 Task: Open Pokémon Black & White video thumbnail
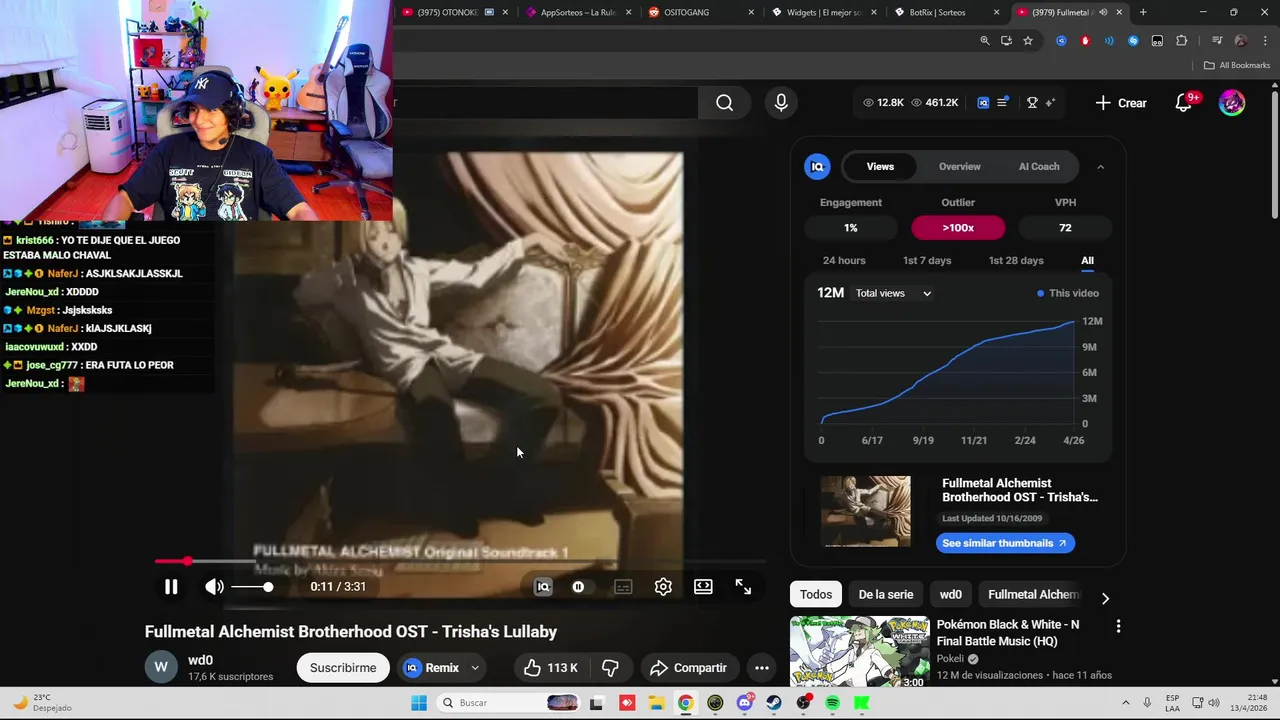pos(860,652)
